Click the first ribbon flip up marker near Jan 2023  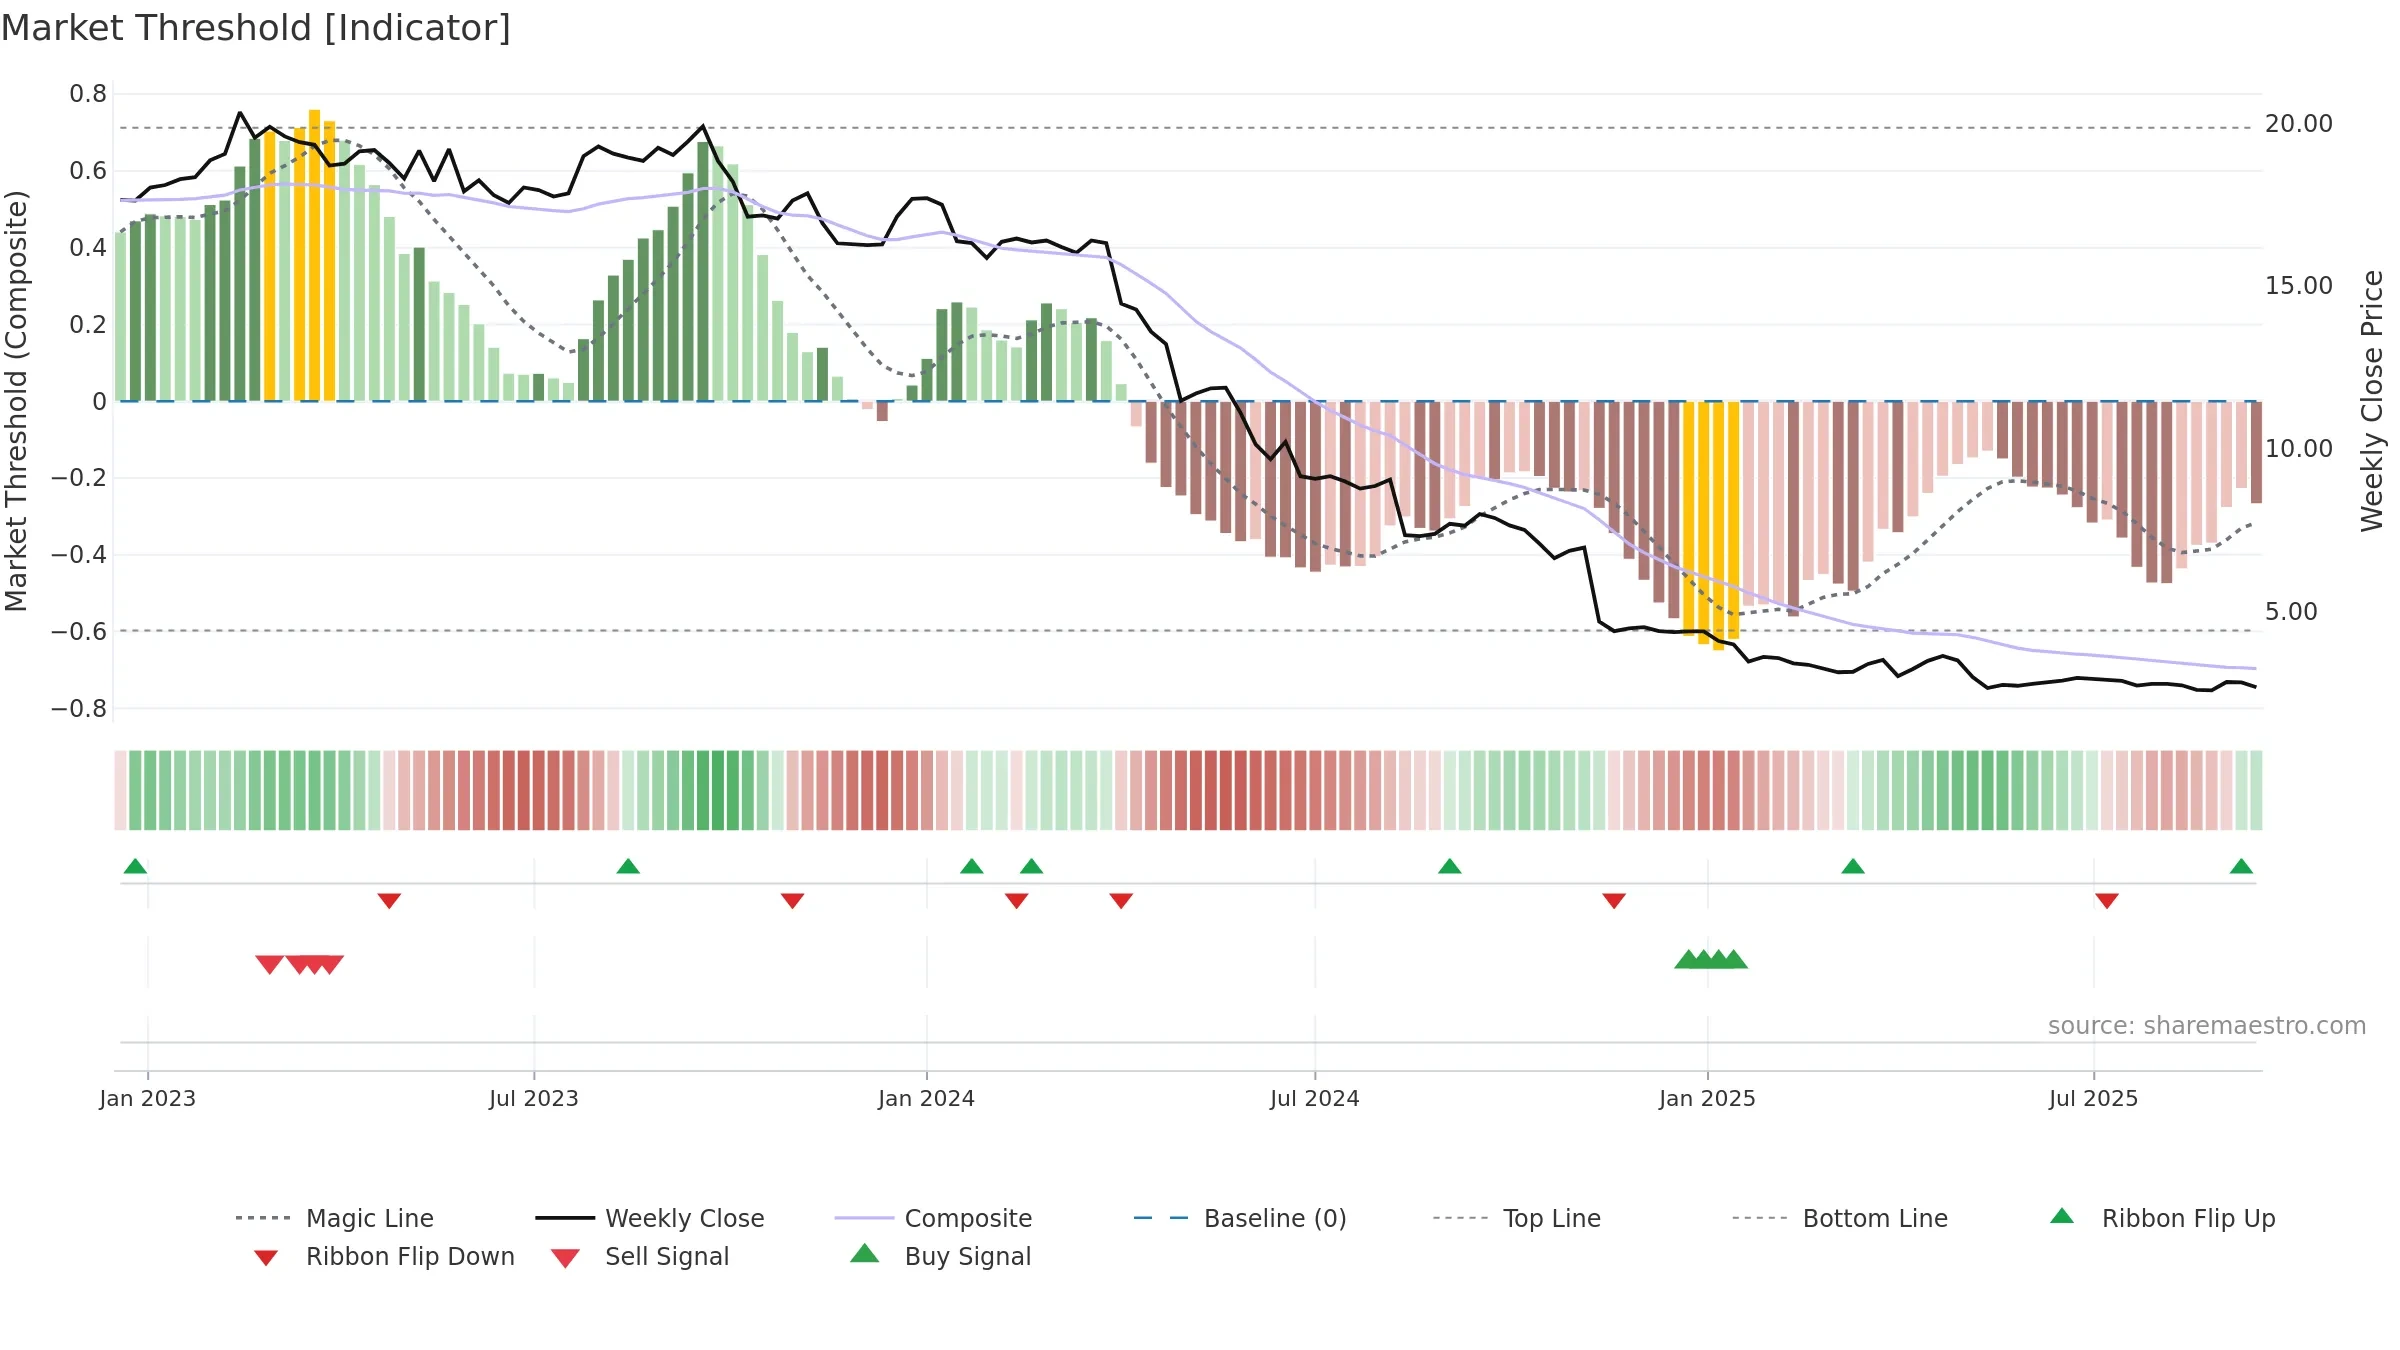tap(135, 866)
